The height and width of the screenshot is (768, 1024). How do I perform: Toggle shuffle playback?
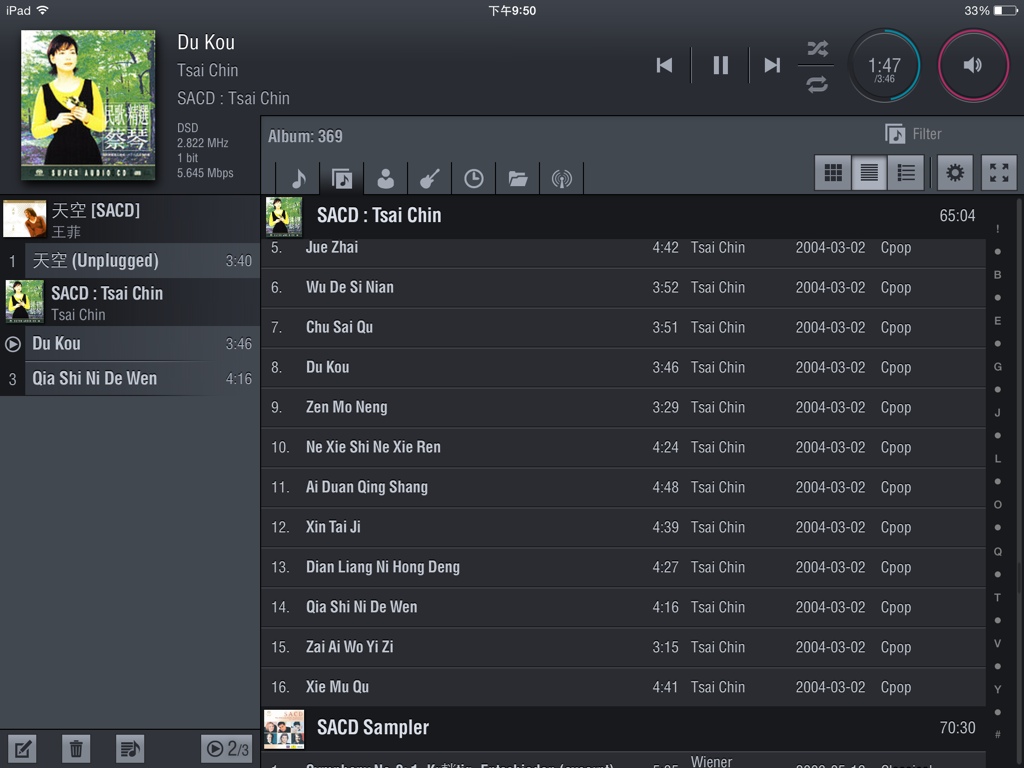pos(817,49)
